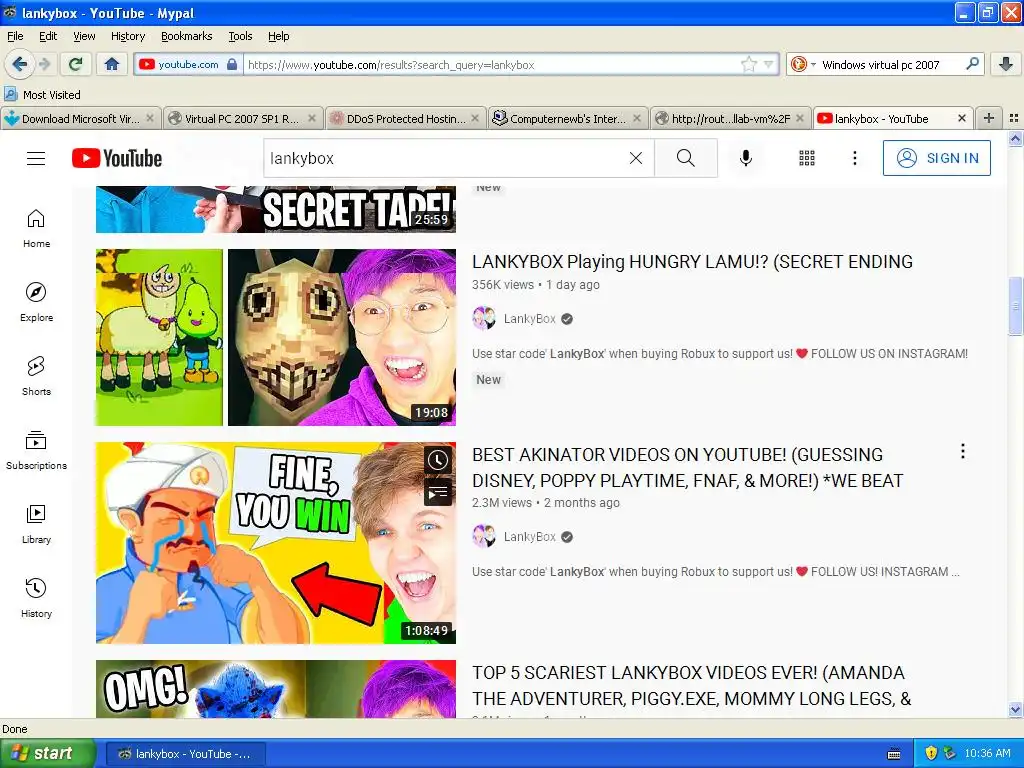This screenshot has width=1024, height=768.
Task: Clear the search query with X
Action: [635, 158]
